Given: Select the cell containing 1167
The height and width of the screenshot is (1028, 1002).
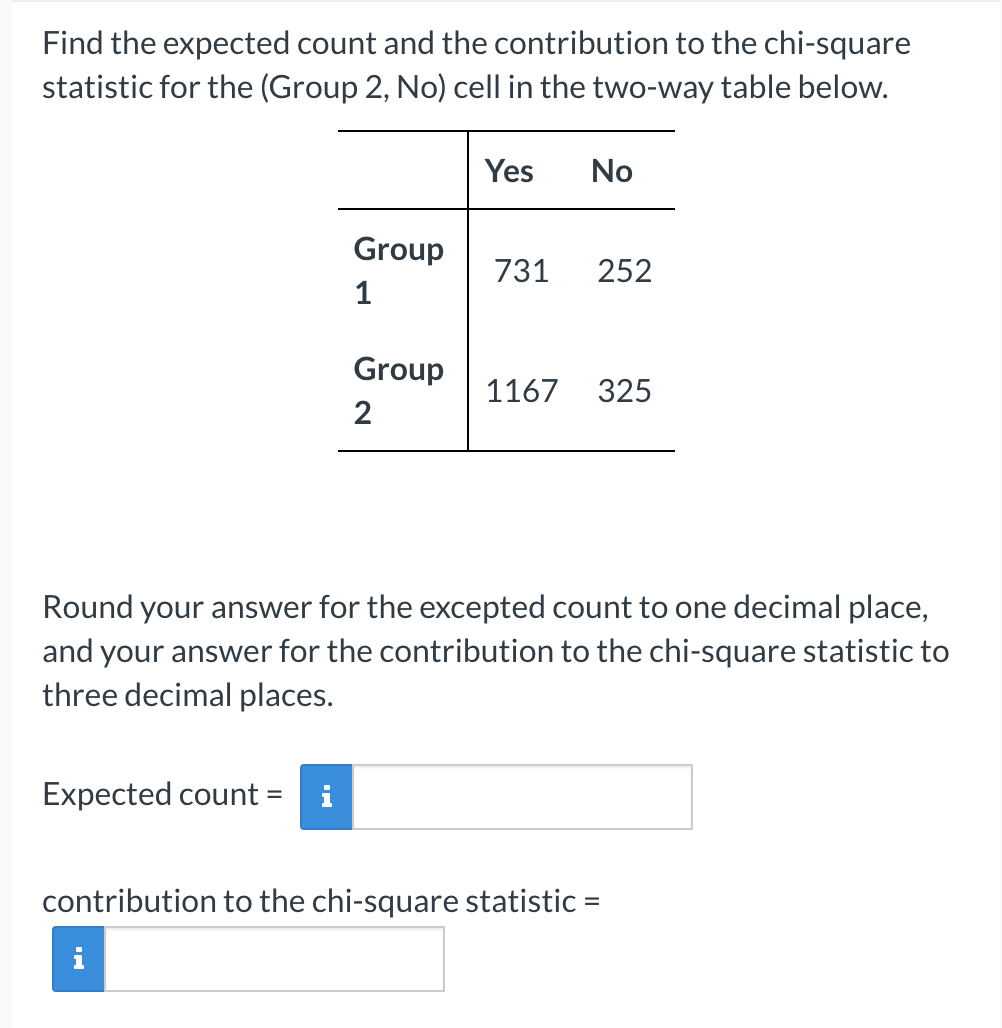Looking at the screenshot, I should [521, 391].
